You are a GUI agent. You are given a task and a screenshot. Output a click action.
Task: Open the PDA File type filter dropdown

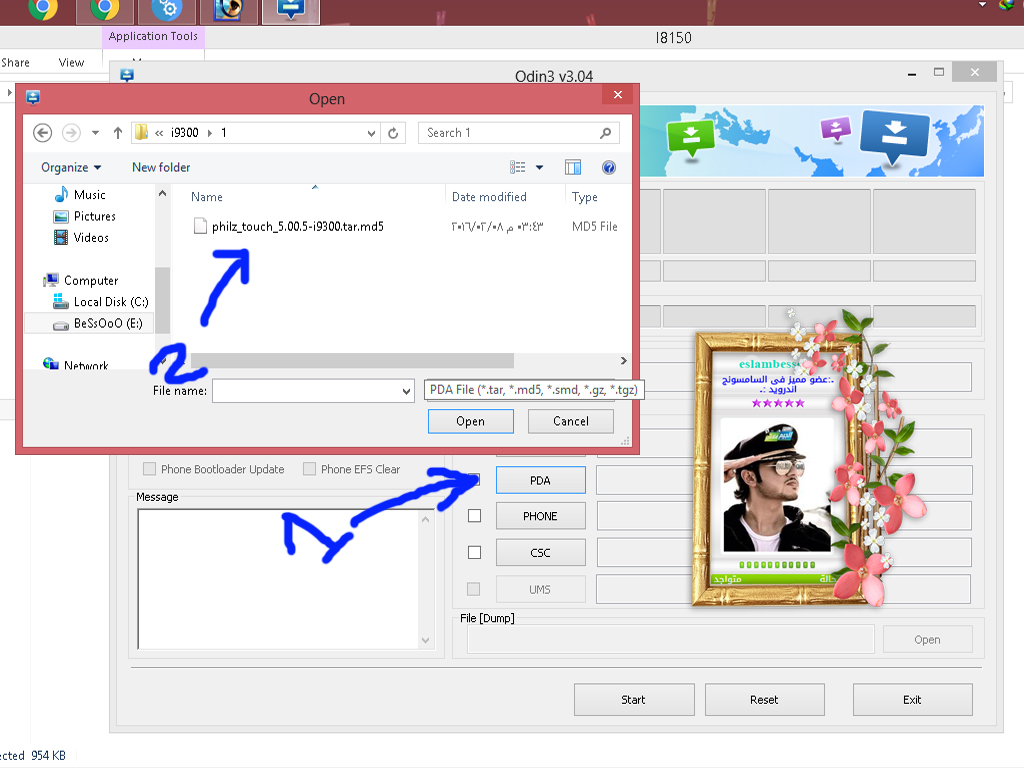pyautogui.click(x=534, y=390)
